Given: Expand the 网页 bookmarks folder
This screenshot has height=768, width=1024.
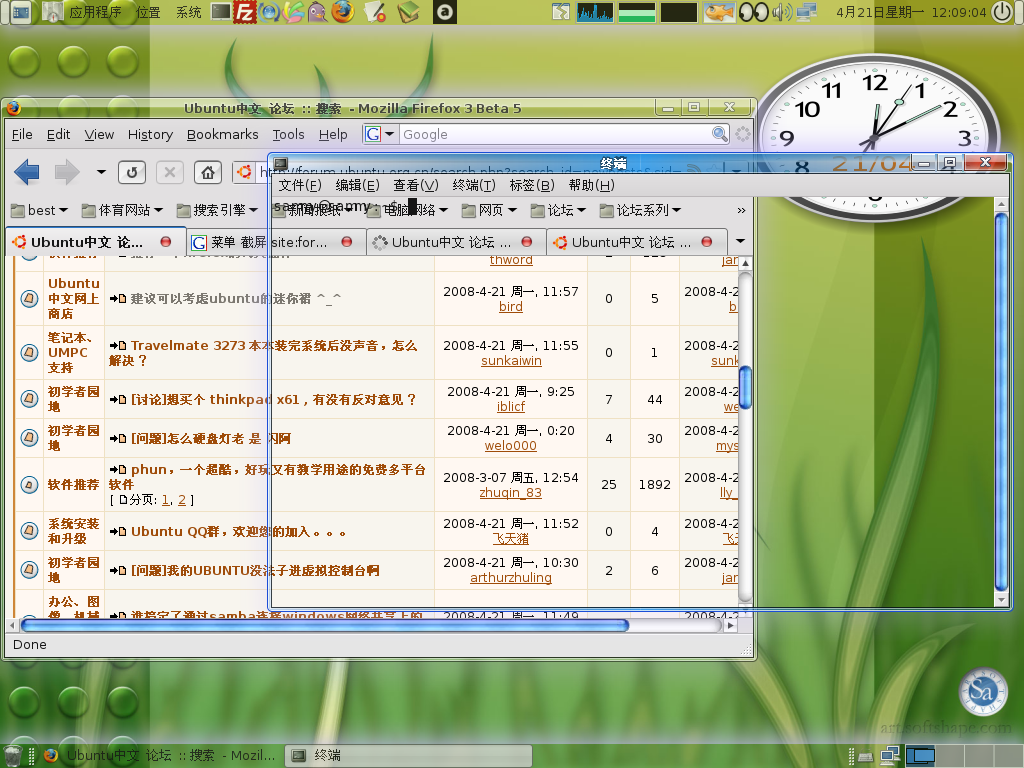Looking at the screenshot, I should coord(489,210).
